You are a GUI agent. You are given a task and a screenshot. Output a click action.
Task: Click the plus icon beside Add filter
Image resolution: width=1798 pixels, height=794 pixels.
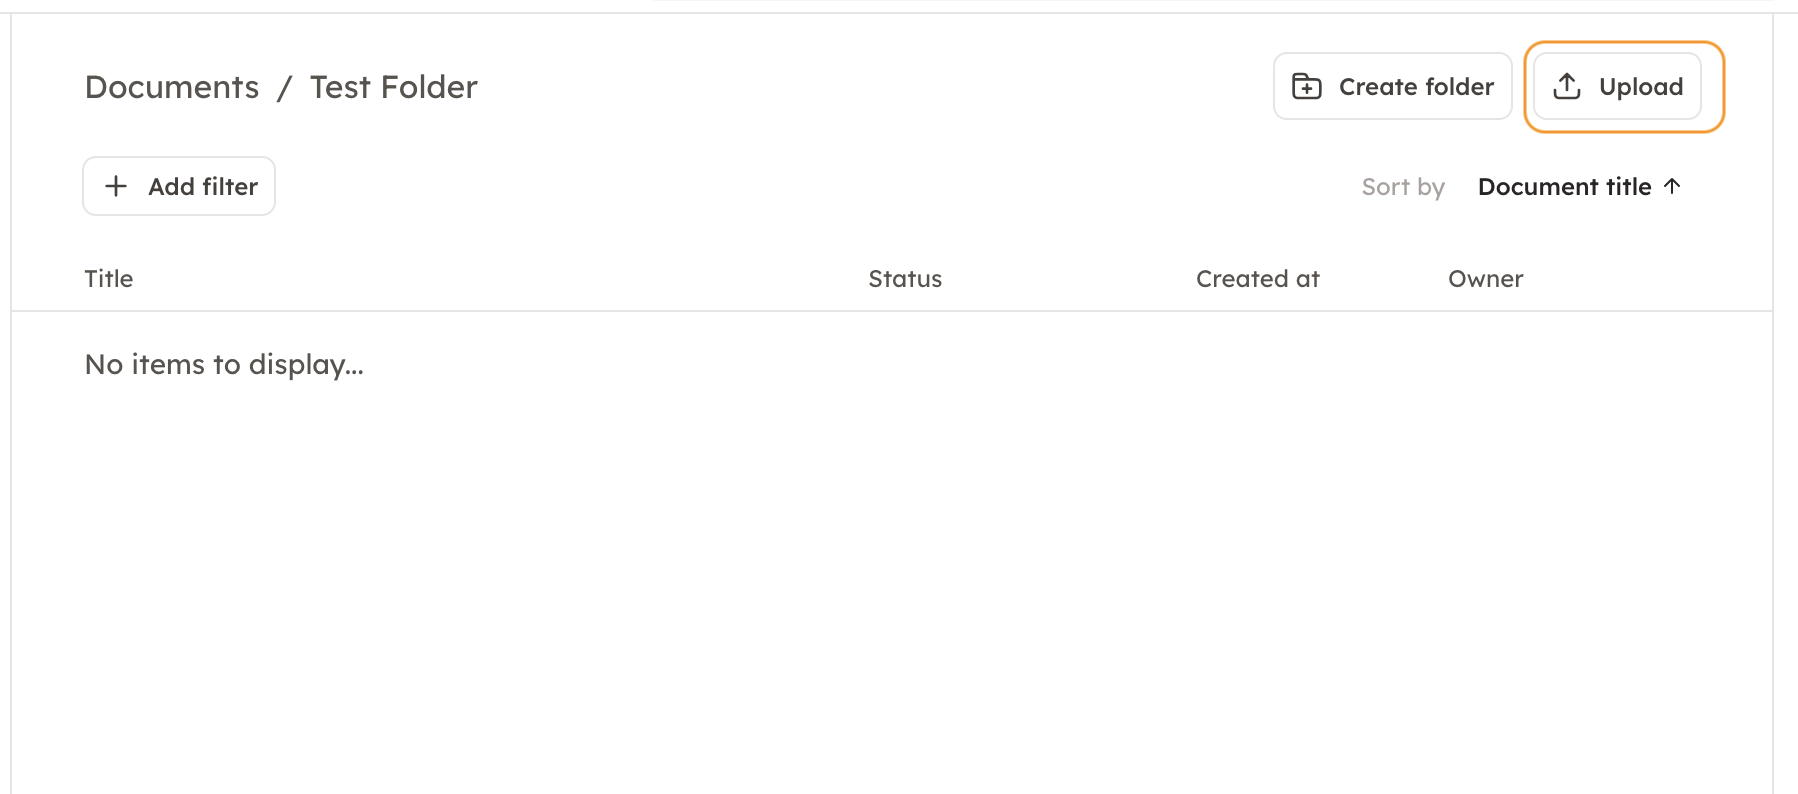click(116, 186)
